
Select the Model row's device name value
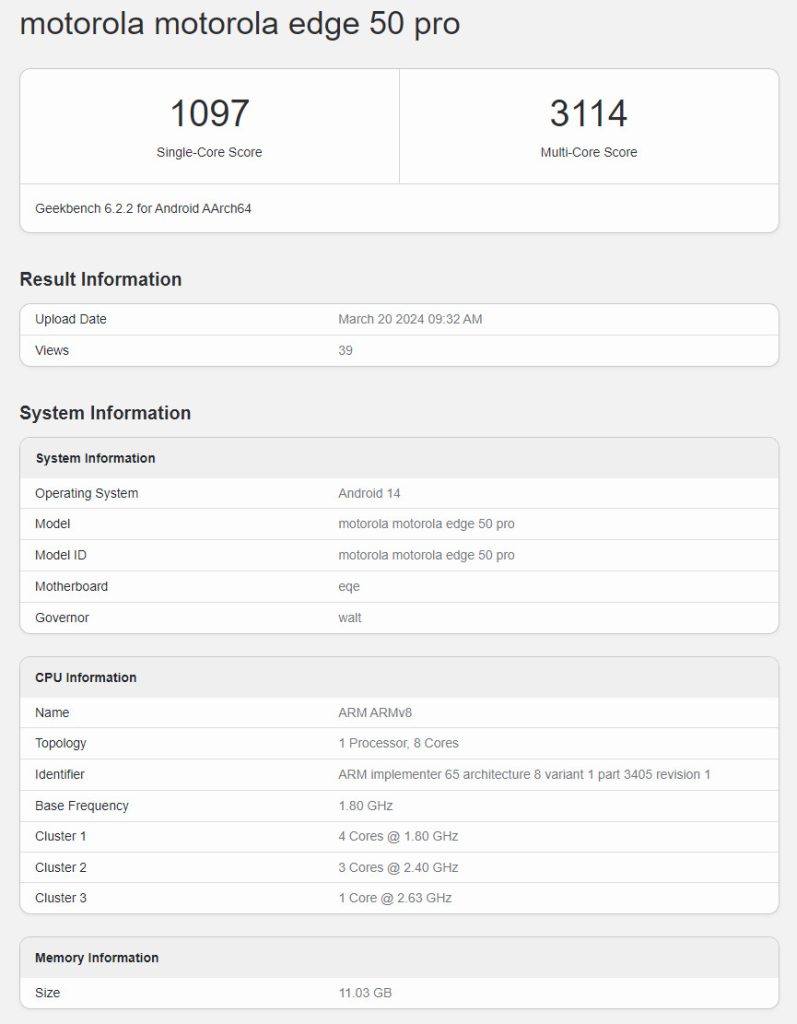427,524
